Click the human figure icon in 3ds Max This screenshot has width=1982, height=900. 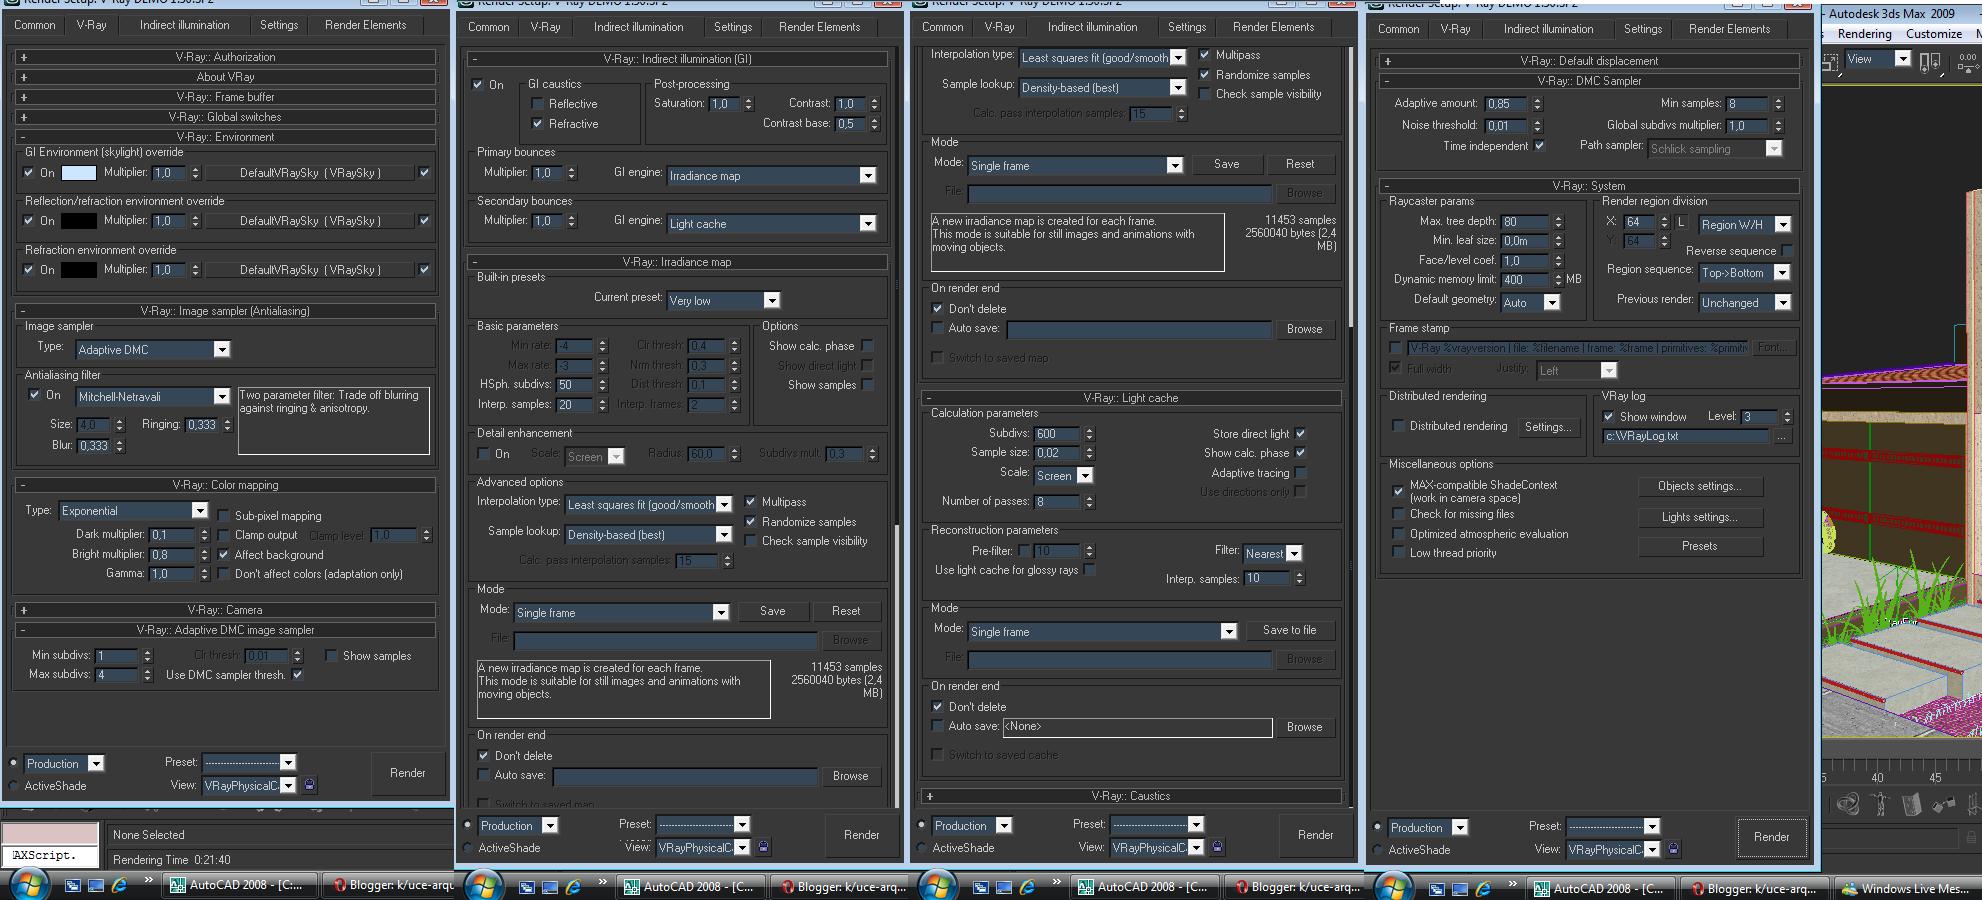pos(1880,805)
